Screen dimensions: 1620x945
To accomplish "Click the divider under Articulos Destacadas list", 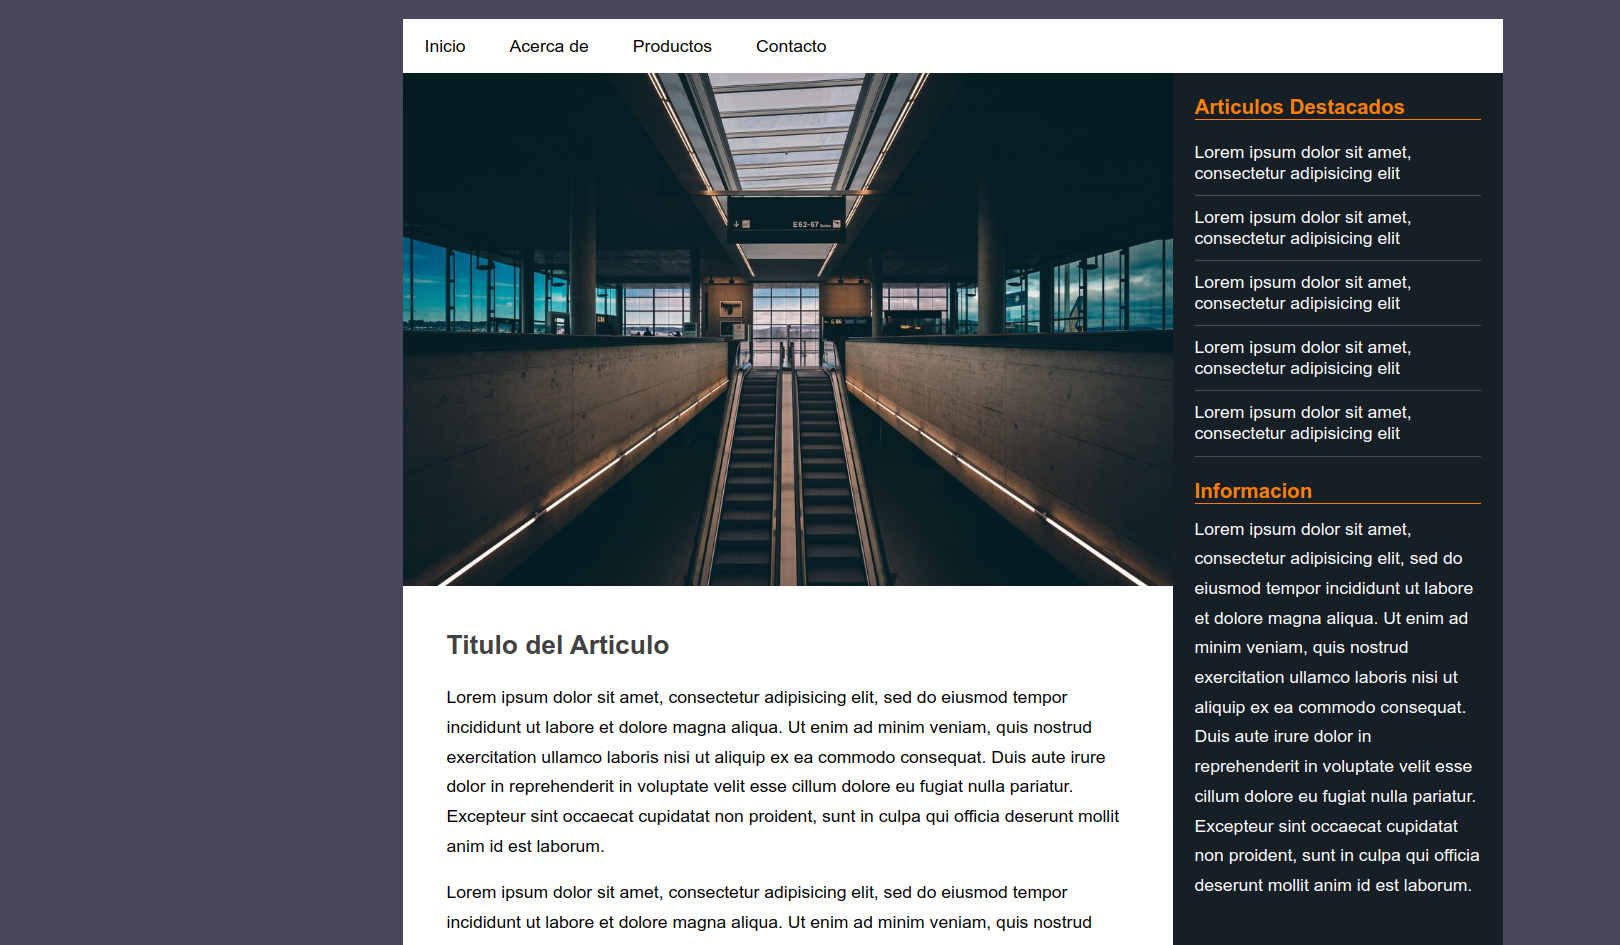I will (x=1337, y=455).
